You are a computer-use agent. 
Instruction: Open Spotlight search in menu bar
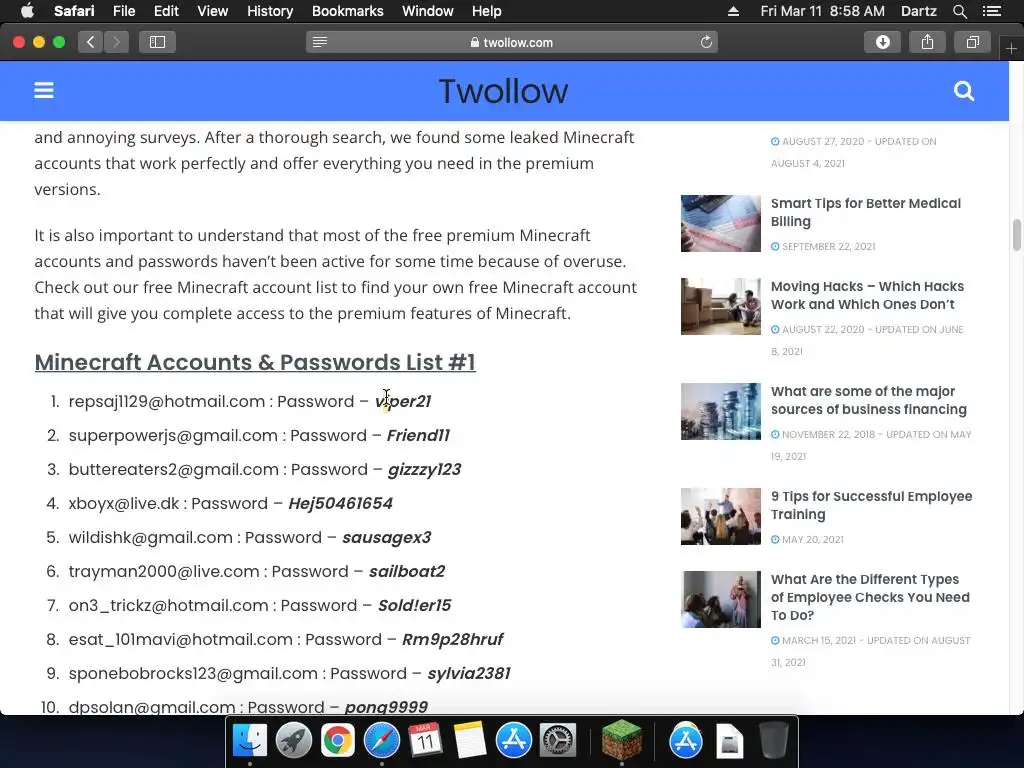[x=959, y=11]
